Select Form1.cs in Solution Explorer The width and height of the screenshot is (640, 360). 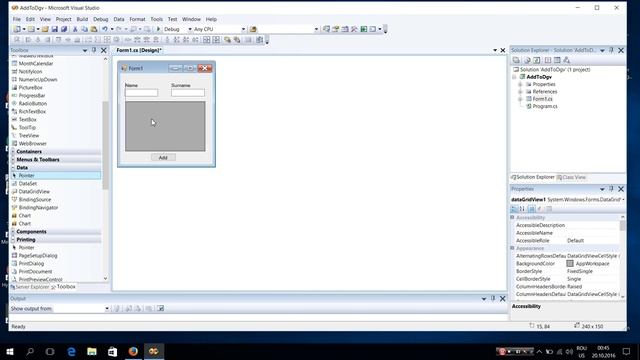point(542,99)
